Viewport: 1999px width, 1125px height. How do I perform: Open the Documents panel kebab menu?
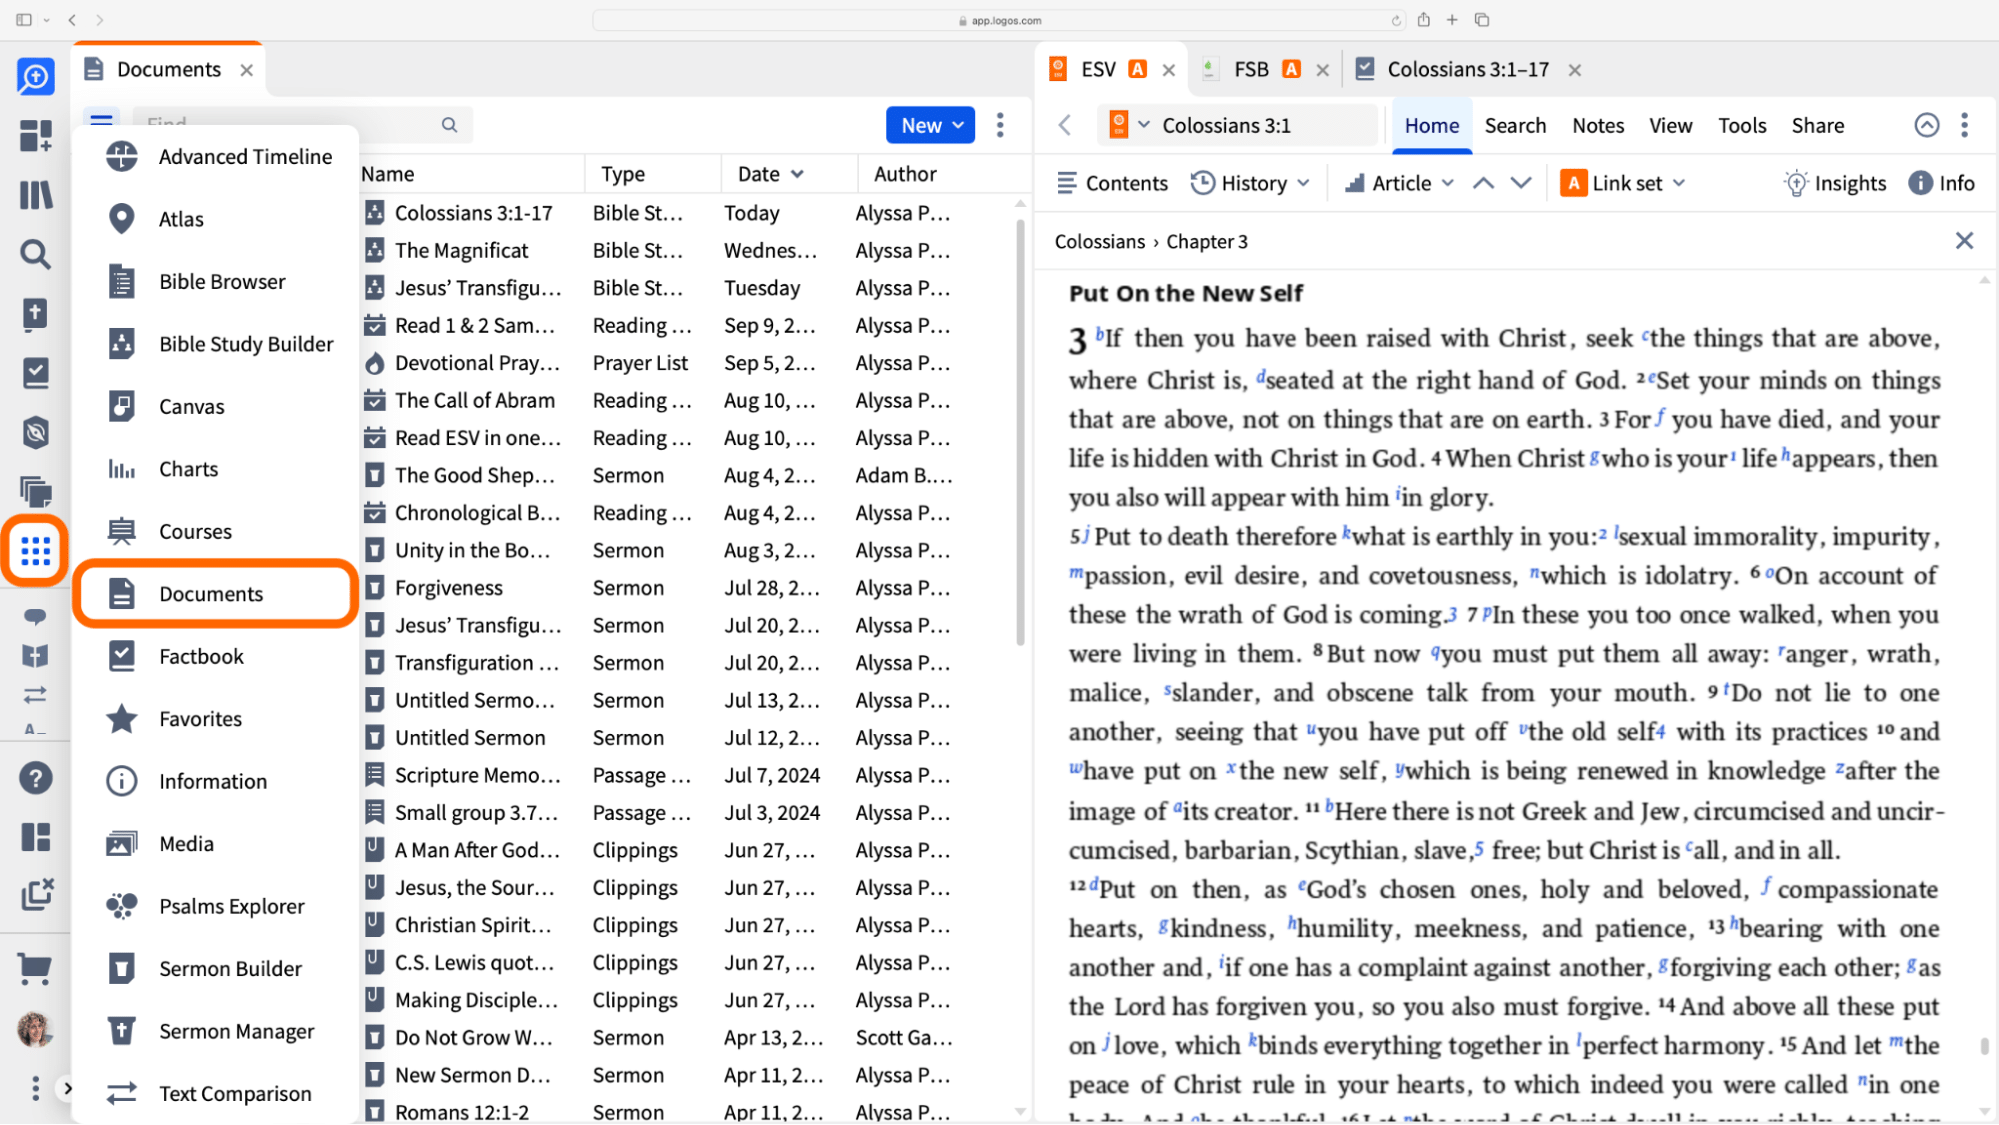click(1000, 125)
